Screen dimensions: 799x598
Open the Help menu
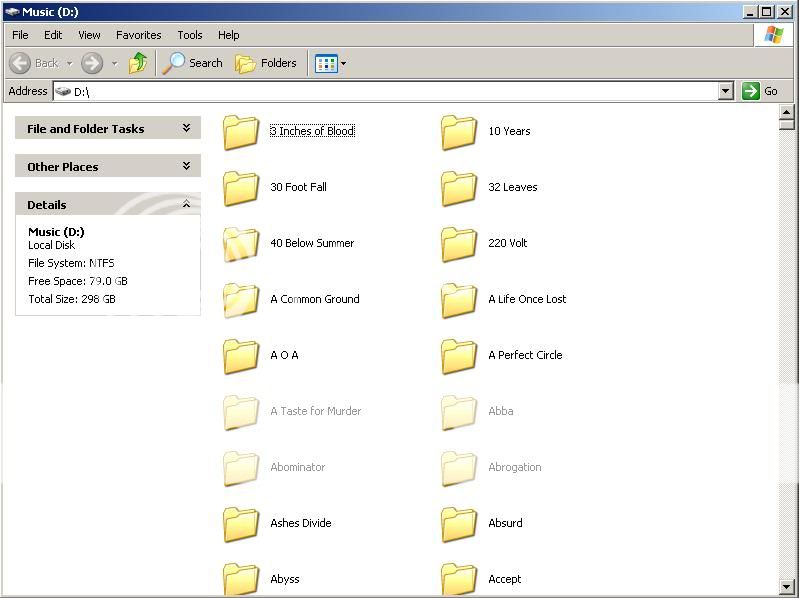click(229, 35)
